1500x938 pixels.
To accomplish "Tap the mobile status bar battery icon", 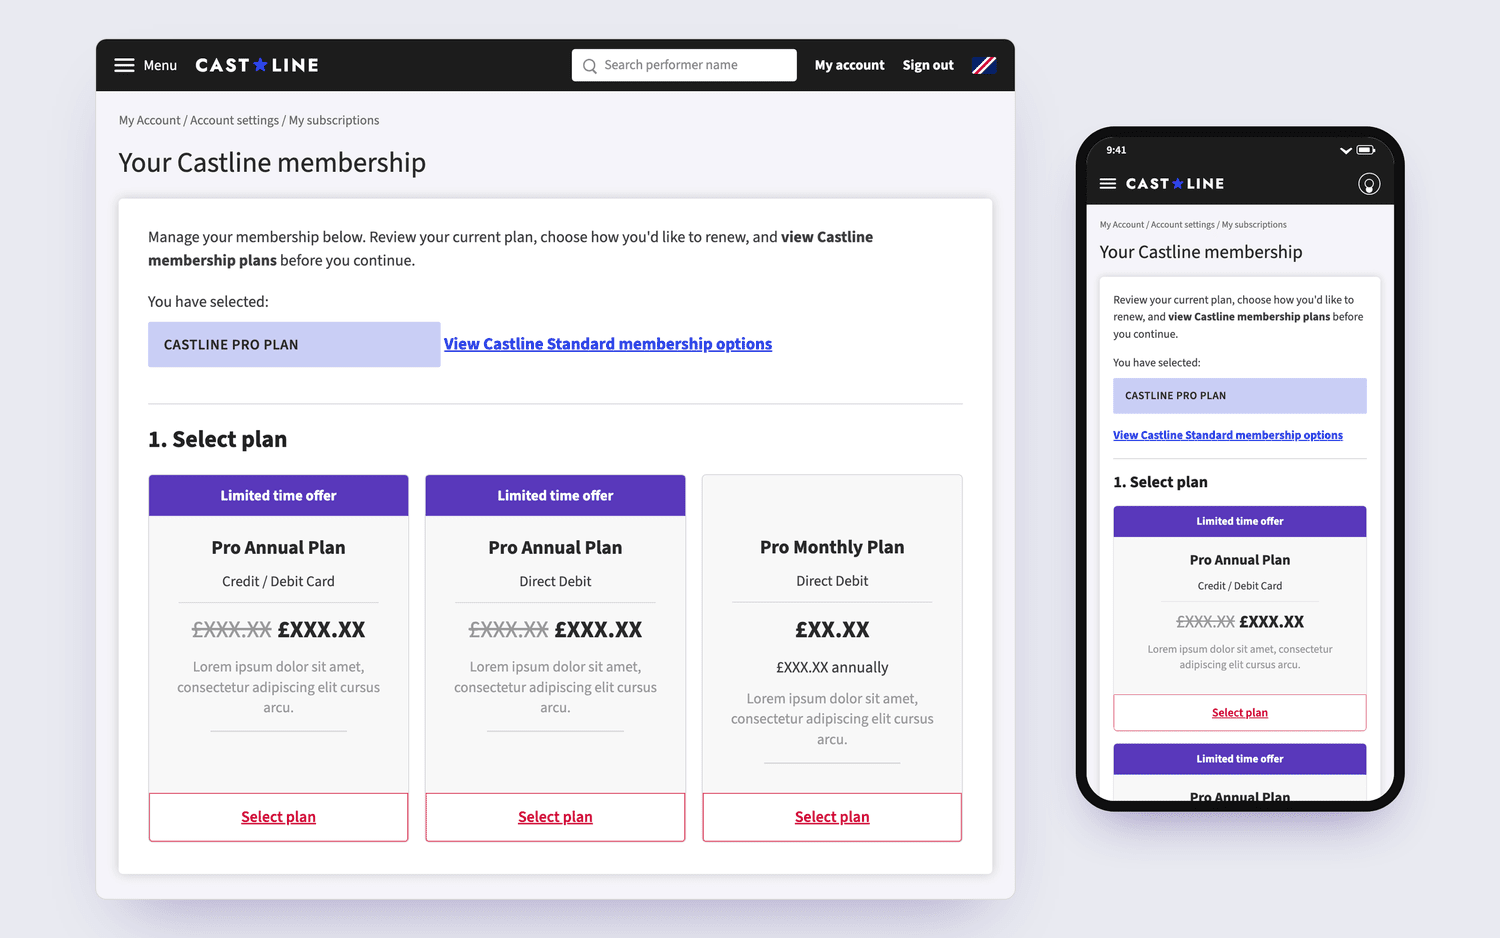I will (1366, 150).
